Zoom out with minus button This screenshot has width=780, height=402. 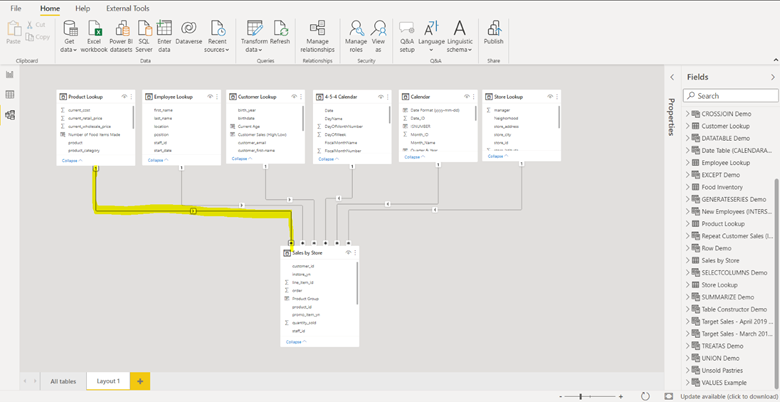[x=561, y=397]
